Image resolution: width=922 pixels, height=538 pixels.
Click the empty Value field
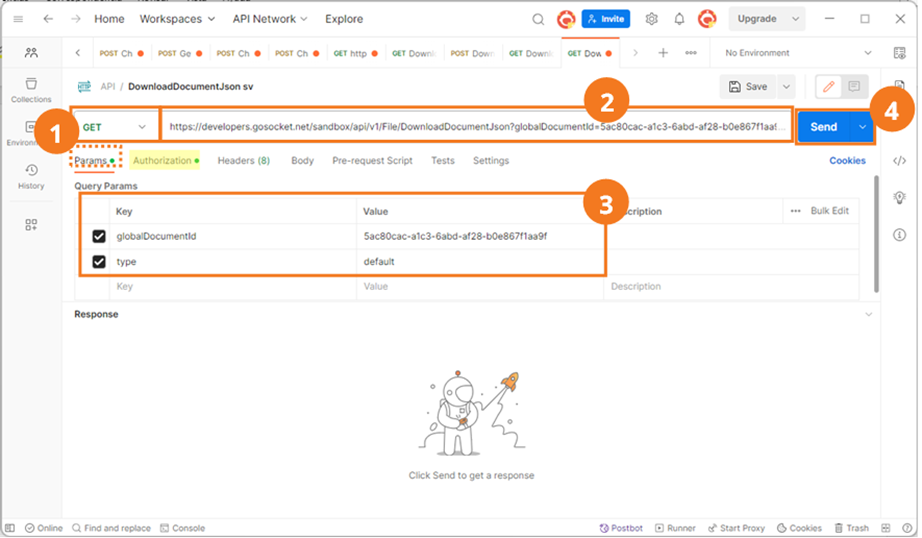coord(480,287)
